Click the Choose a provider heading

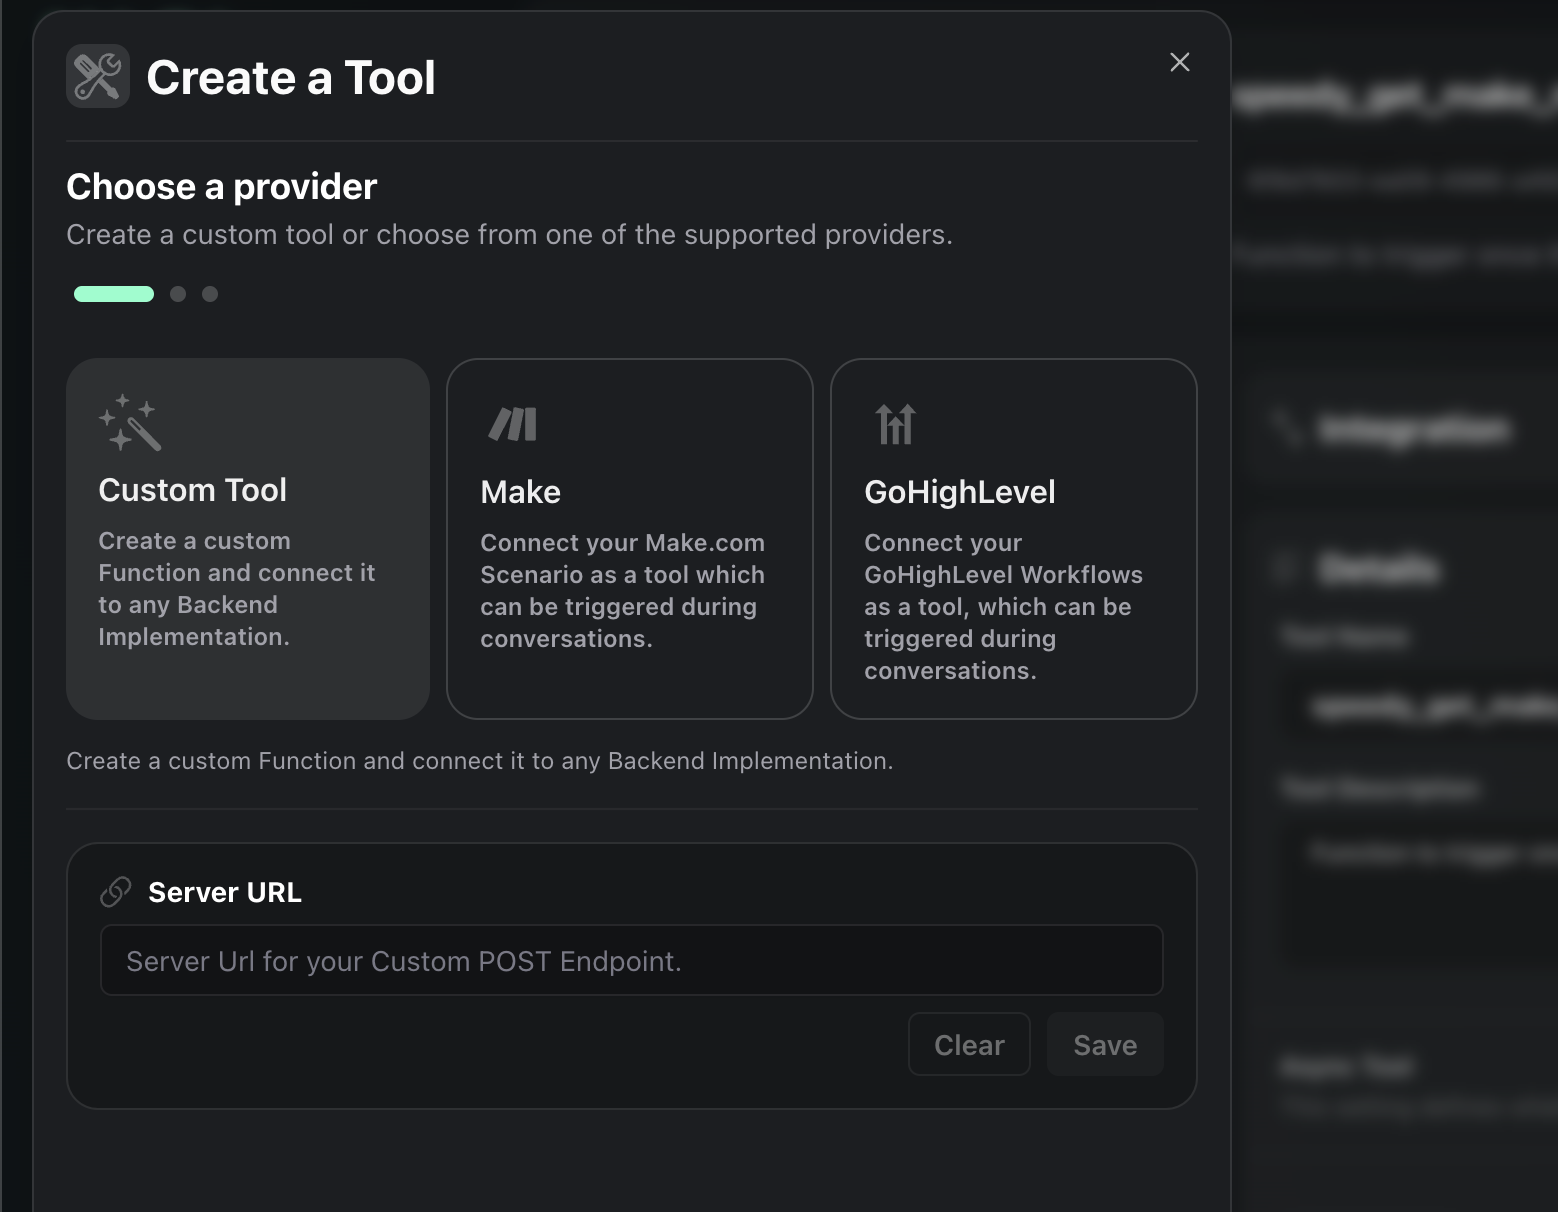coord(222,187)
